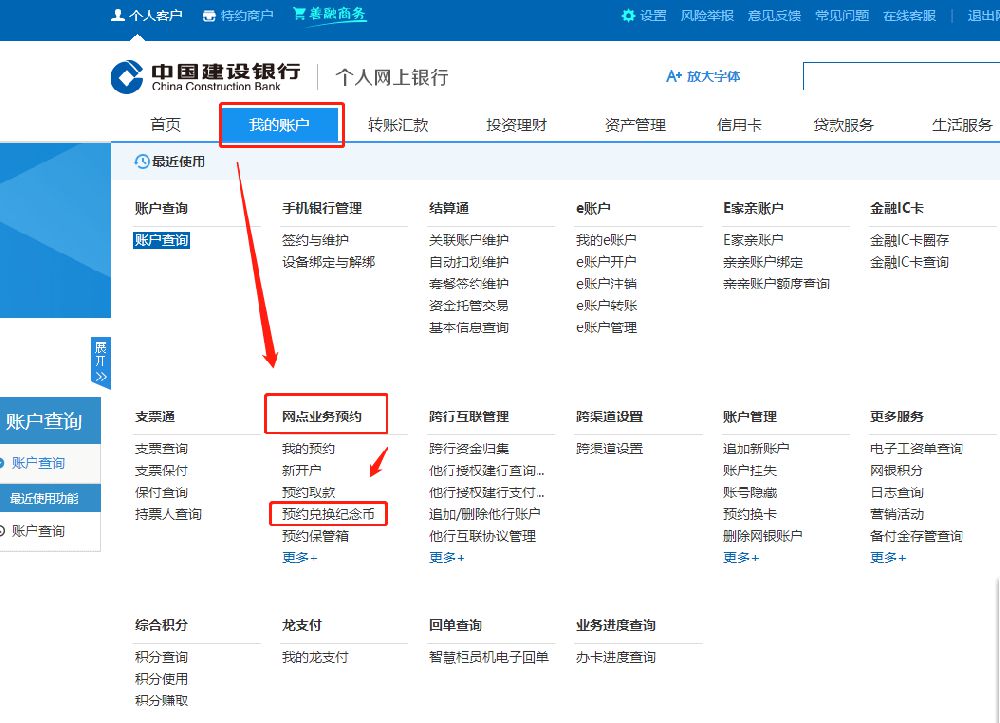The width and height of the screenshot is (1000, 723).
Task: Open 金融IC卡圈存 link
Action: point(909,240)
